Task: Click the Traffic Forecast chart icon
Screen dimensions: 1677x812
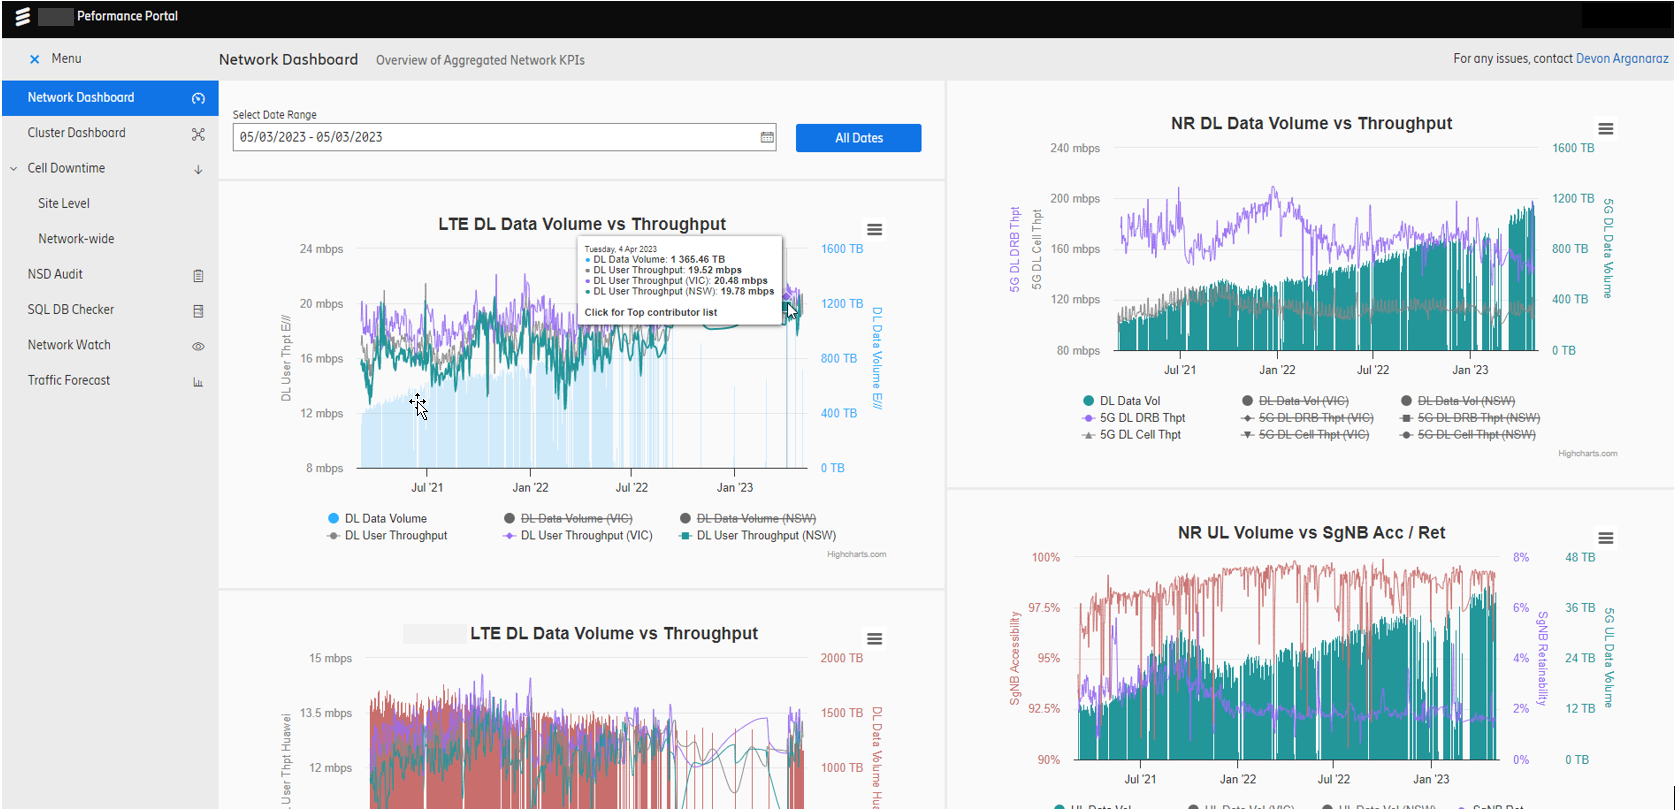Action: pyautogui.click(x=198, y=382)
